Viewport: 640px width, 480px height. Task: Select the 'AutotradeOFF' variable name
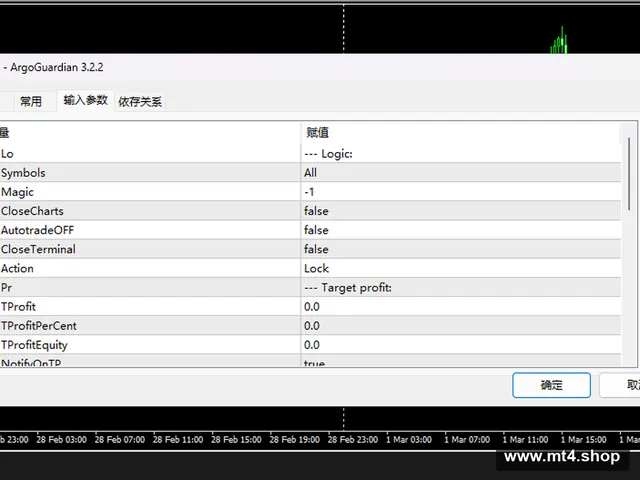pos(38,230)
